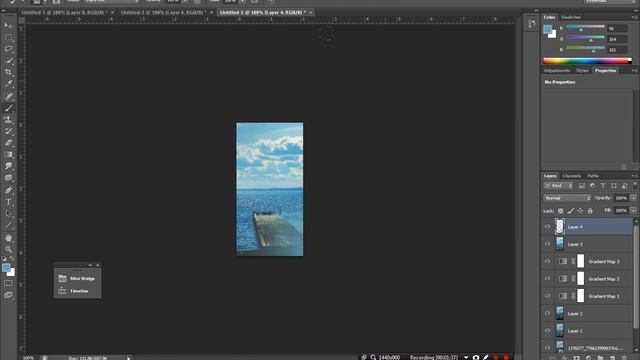Switch to the Untitled-2 document tab
Screen dimensions: 640x360
(x=163, y=13)
